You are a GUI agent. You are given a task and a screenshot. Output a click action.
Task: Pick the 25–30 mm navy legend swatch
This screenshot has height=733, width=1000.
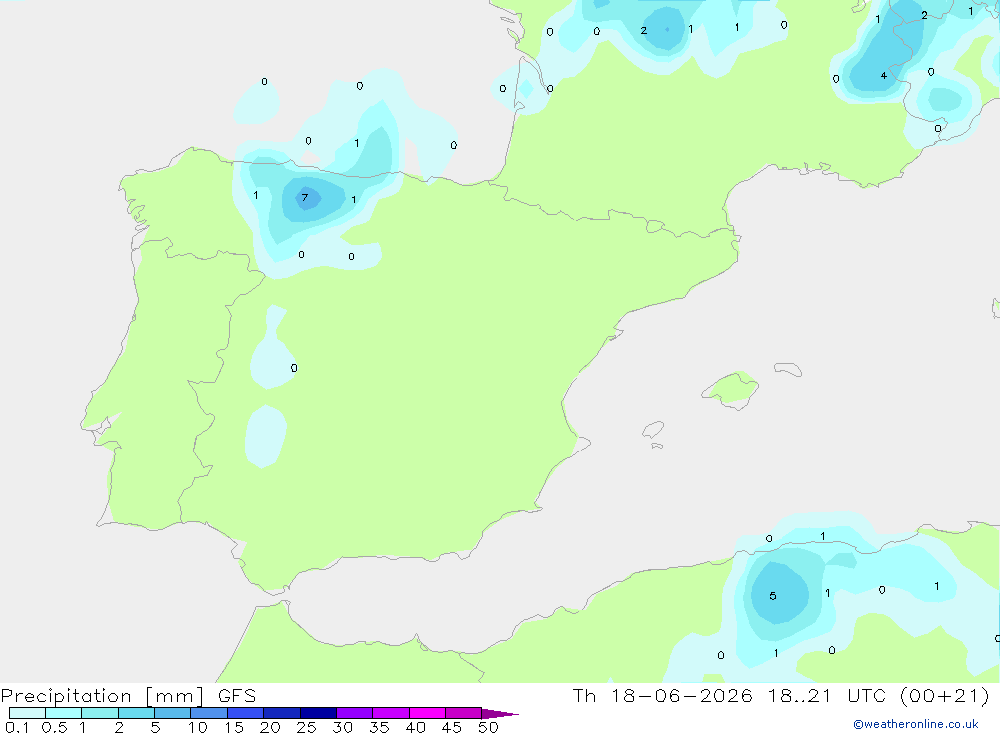click(318, 713)
